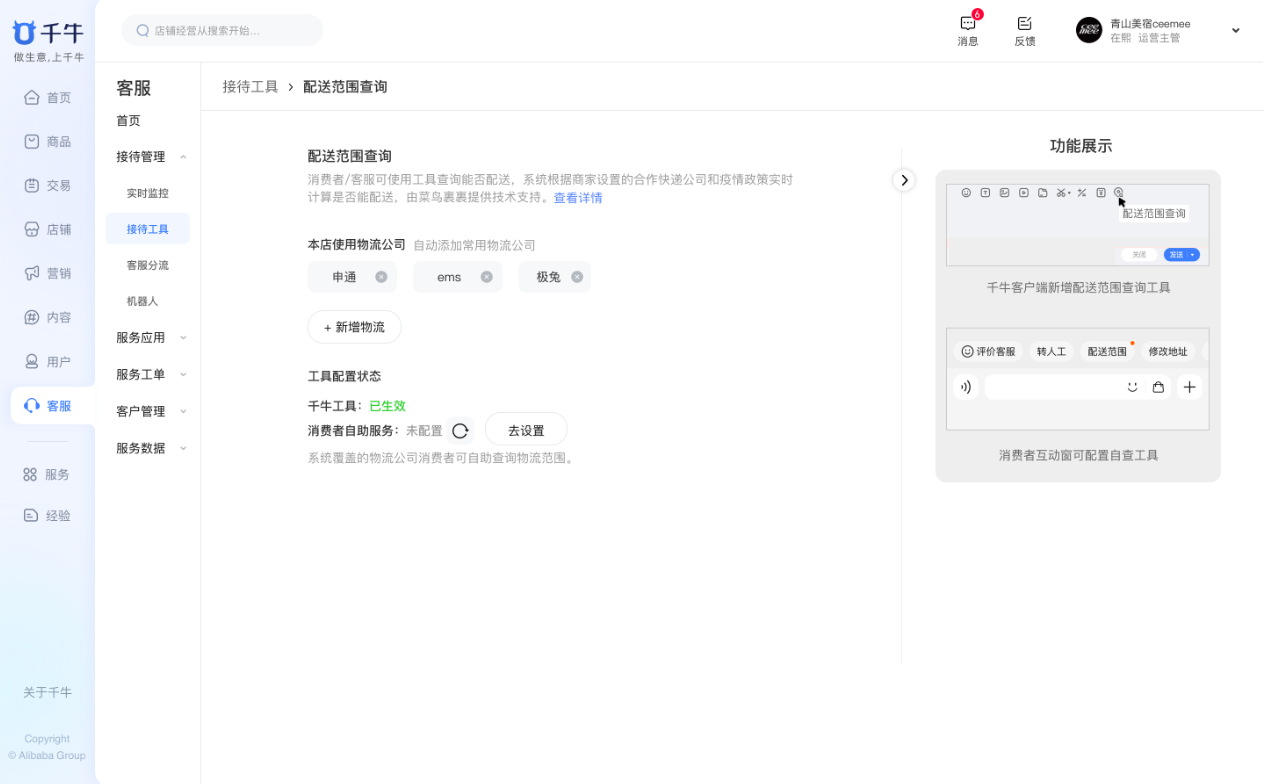
Task: Remove the 极兔 logistics tag
Action: (x=577, y=277)
